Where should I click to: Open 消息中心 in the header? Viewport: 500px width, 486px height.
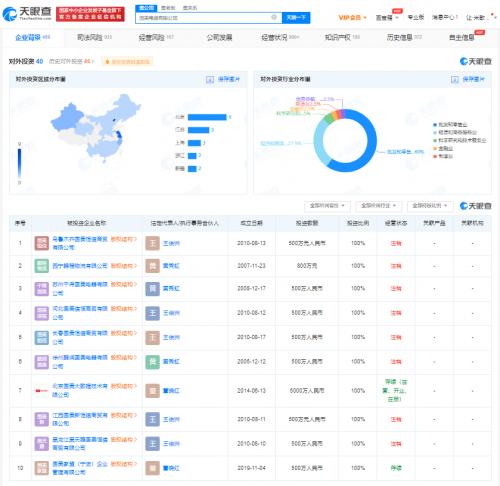[x=445, y=17]
